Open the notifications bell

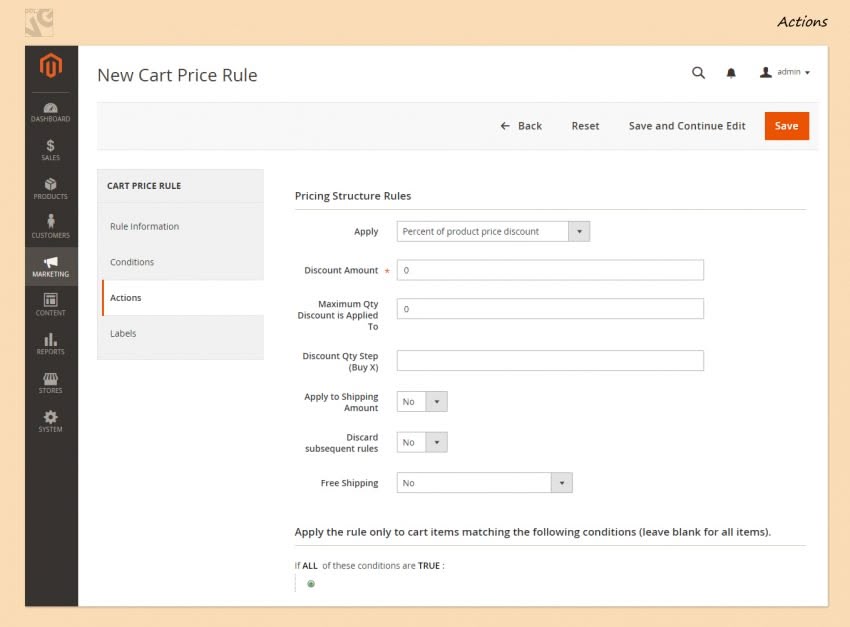point(731,73)
